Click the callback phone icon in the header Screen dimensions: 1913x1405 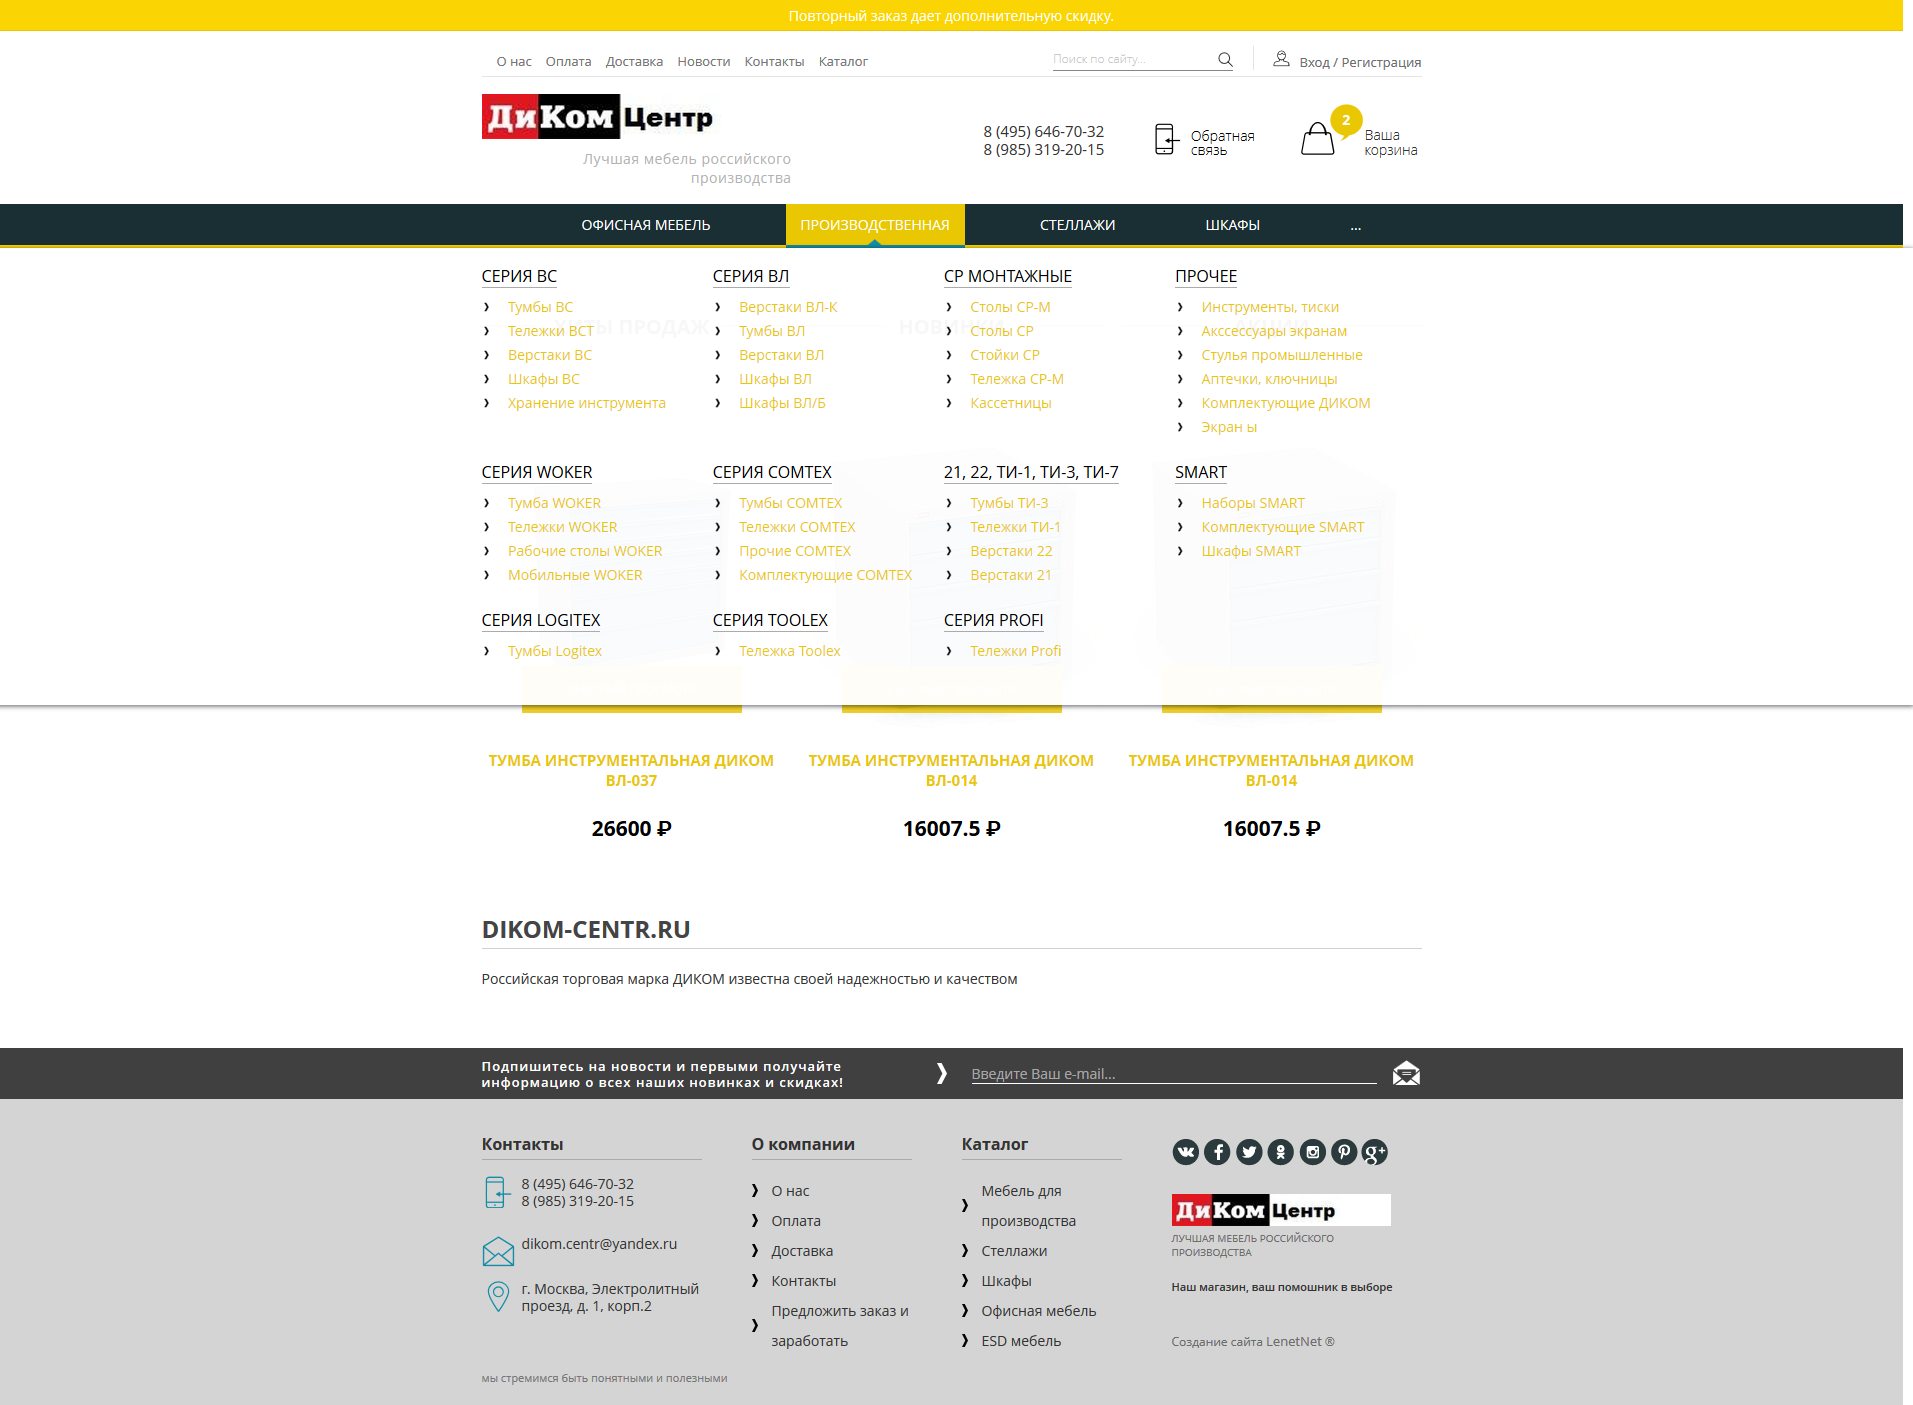coord(1166,139)
